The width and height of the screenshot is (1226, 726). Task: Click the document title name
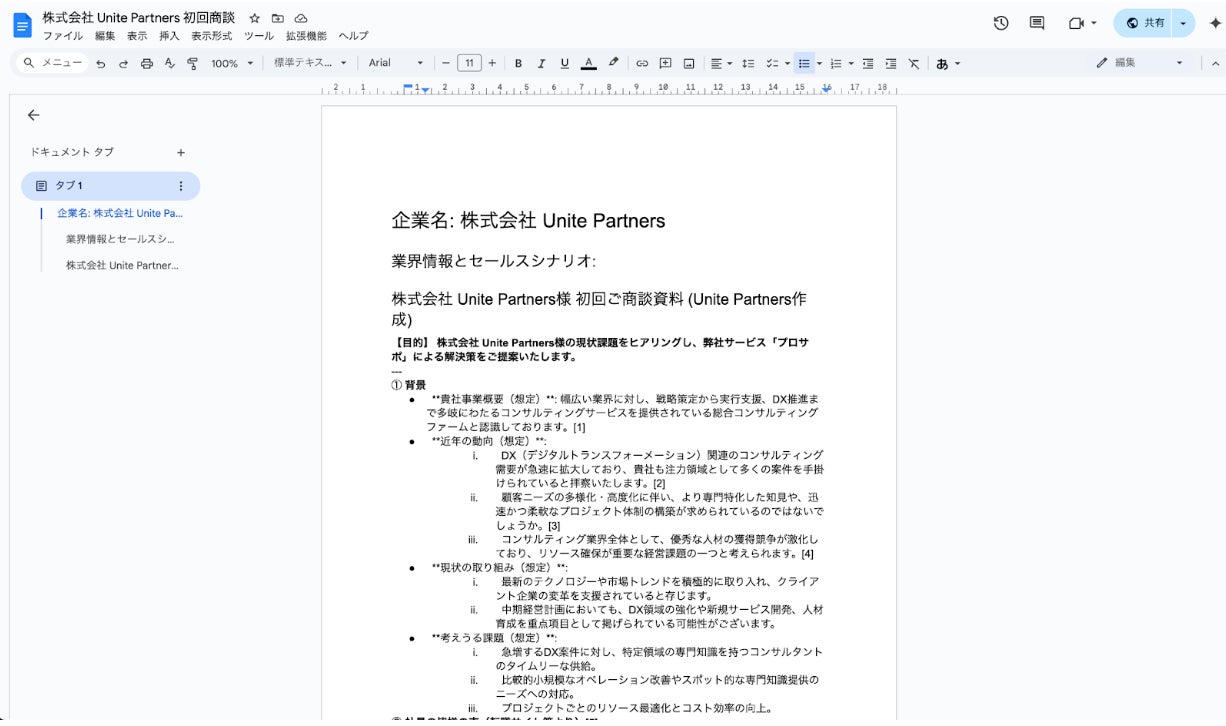(x=138, y=18)
